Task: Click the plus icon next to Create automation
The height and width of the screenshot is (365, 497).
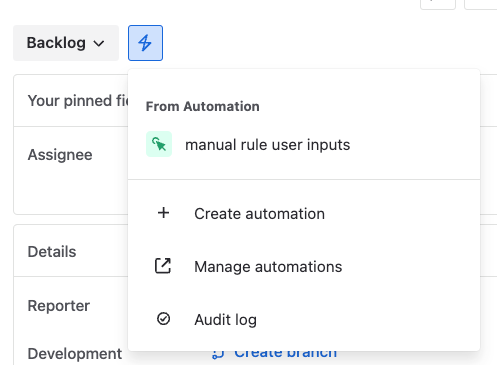Action: click(163, 213)
